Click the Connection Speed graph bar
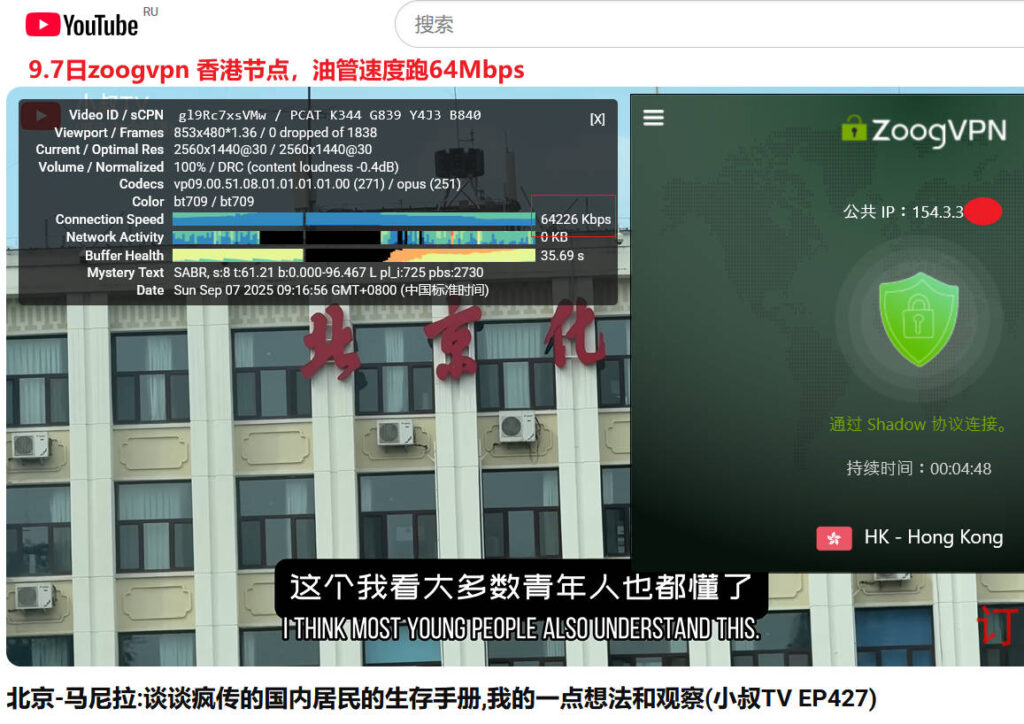 353,219
